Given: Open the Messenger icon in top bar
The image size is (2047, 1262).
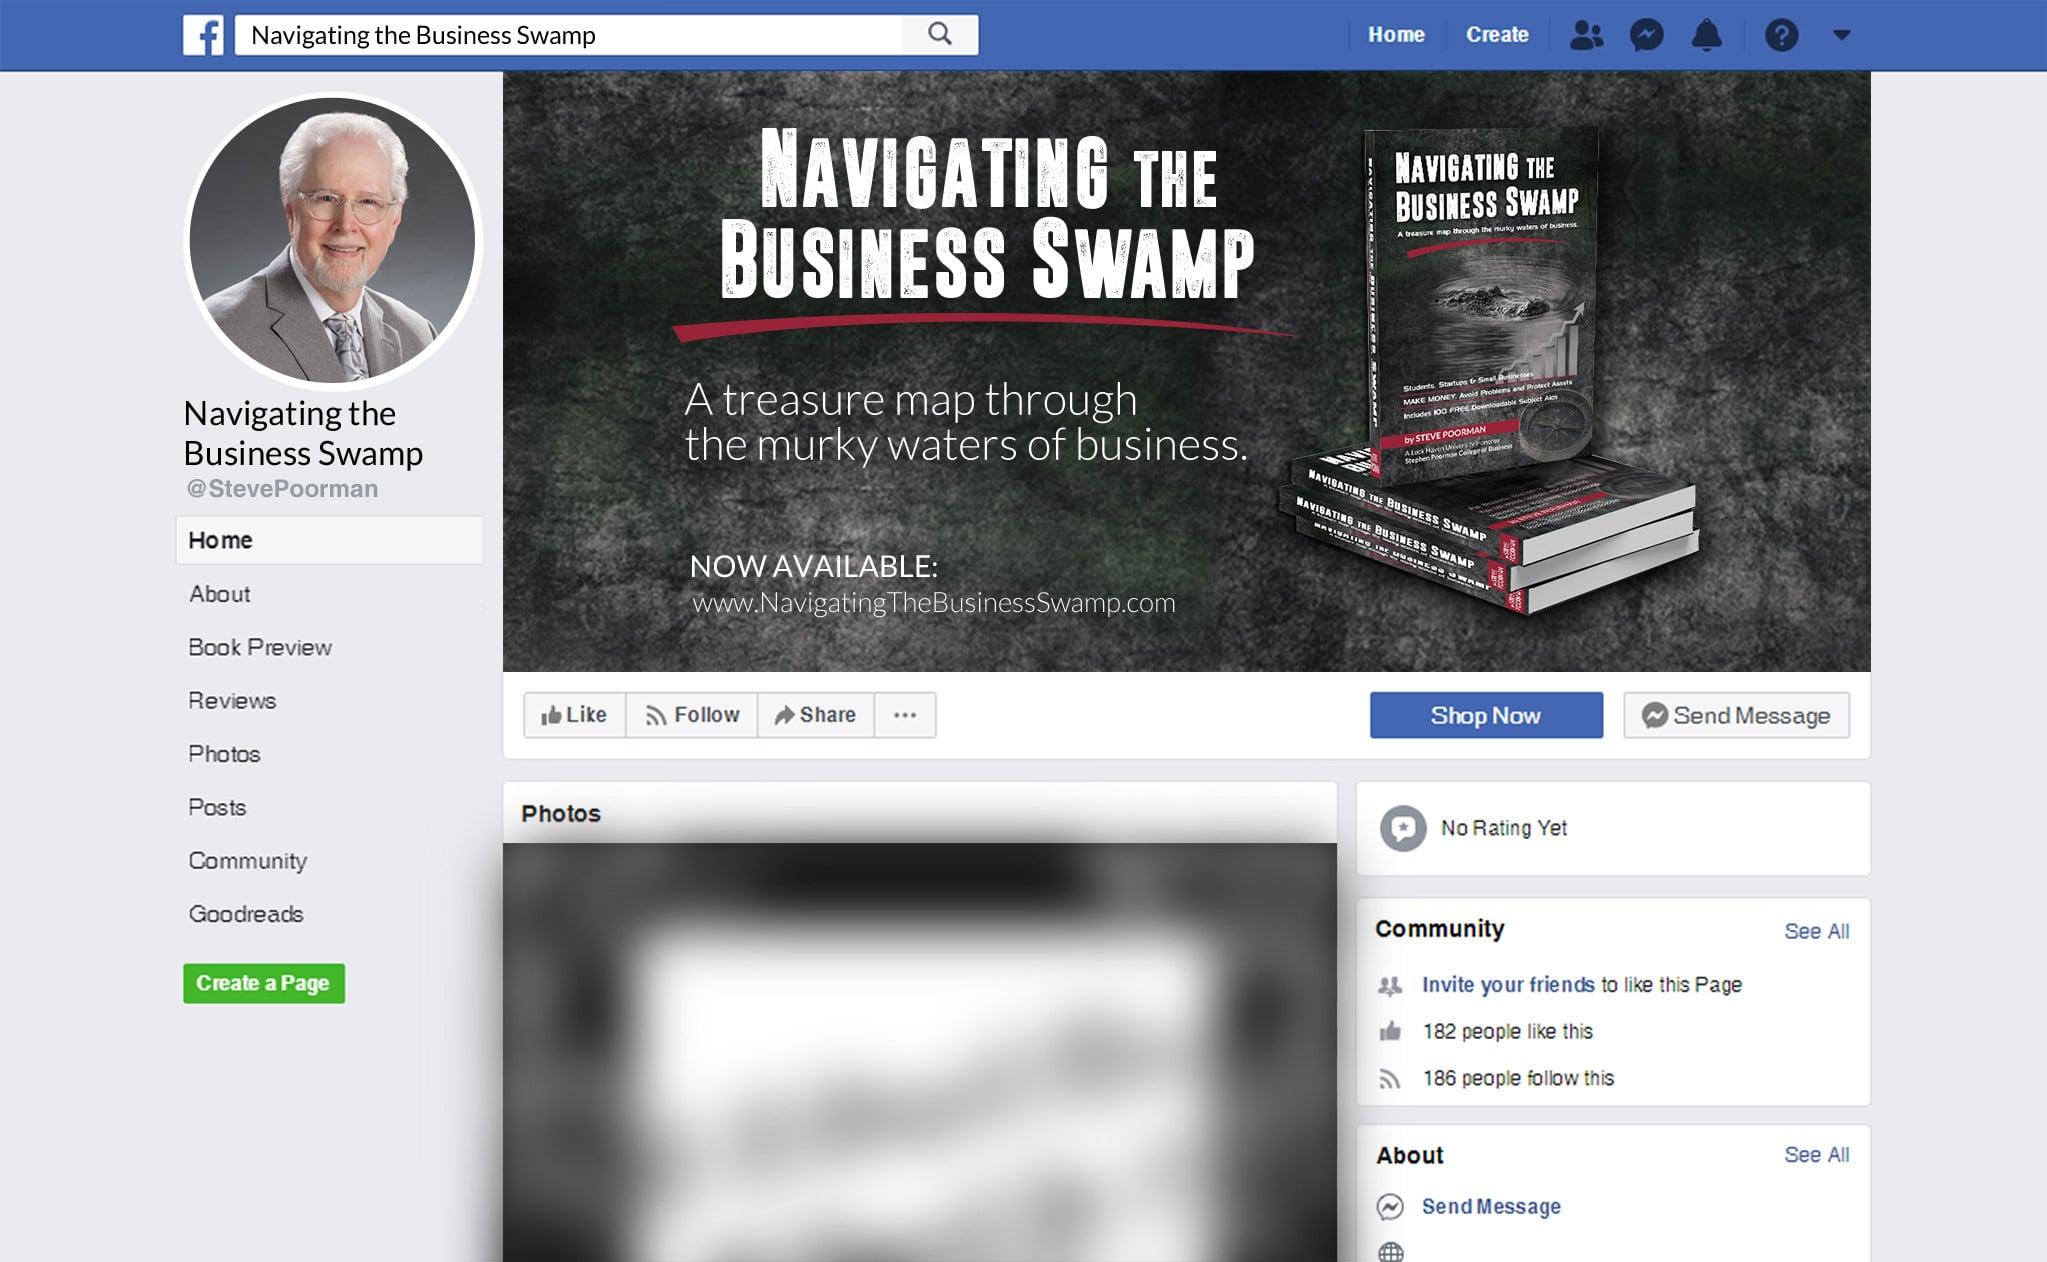Looking at the screenshot, I should [1646, 35].
